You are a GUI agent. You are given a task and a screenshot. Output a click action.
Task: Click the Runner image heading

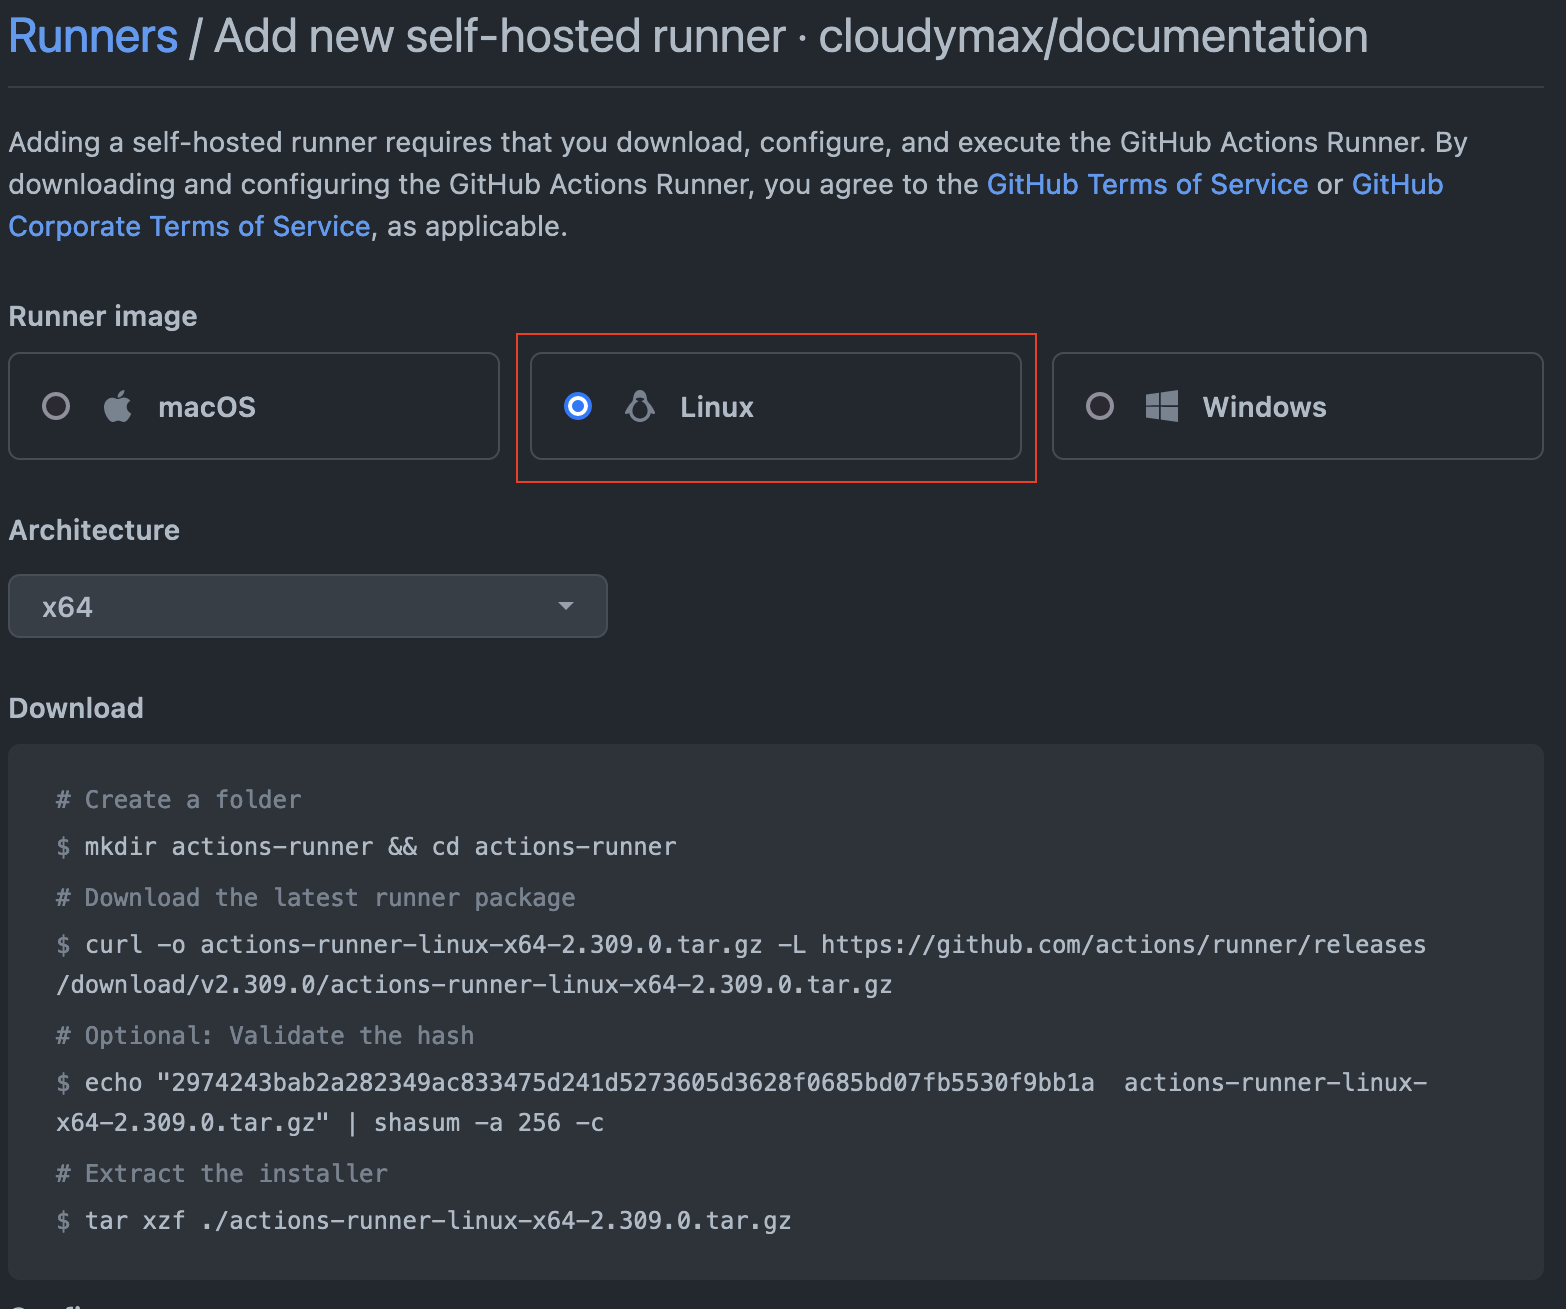pyautogui.click(x=103, y=317)
